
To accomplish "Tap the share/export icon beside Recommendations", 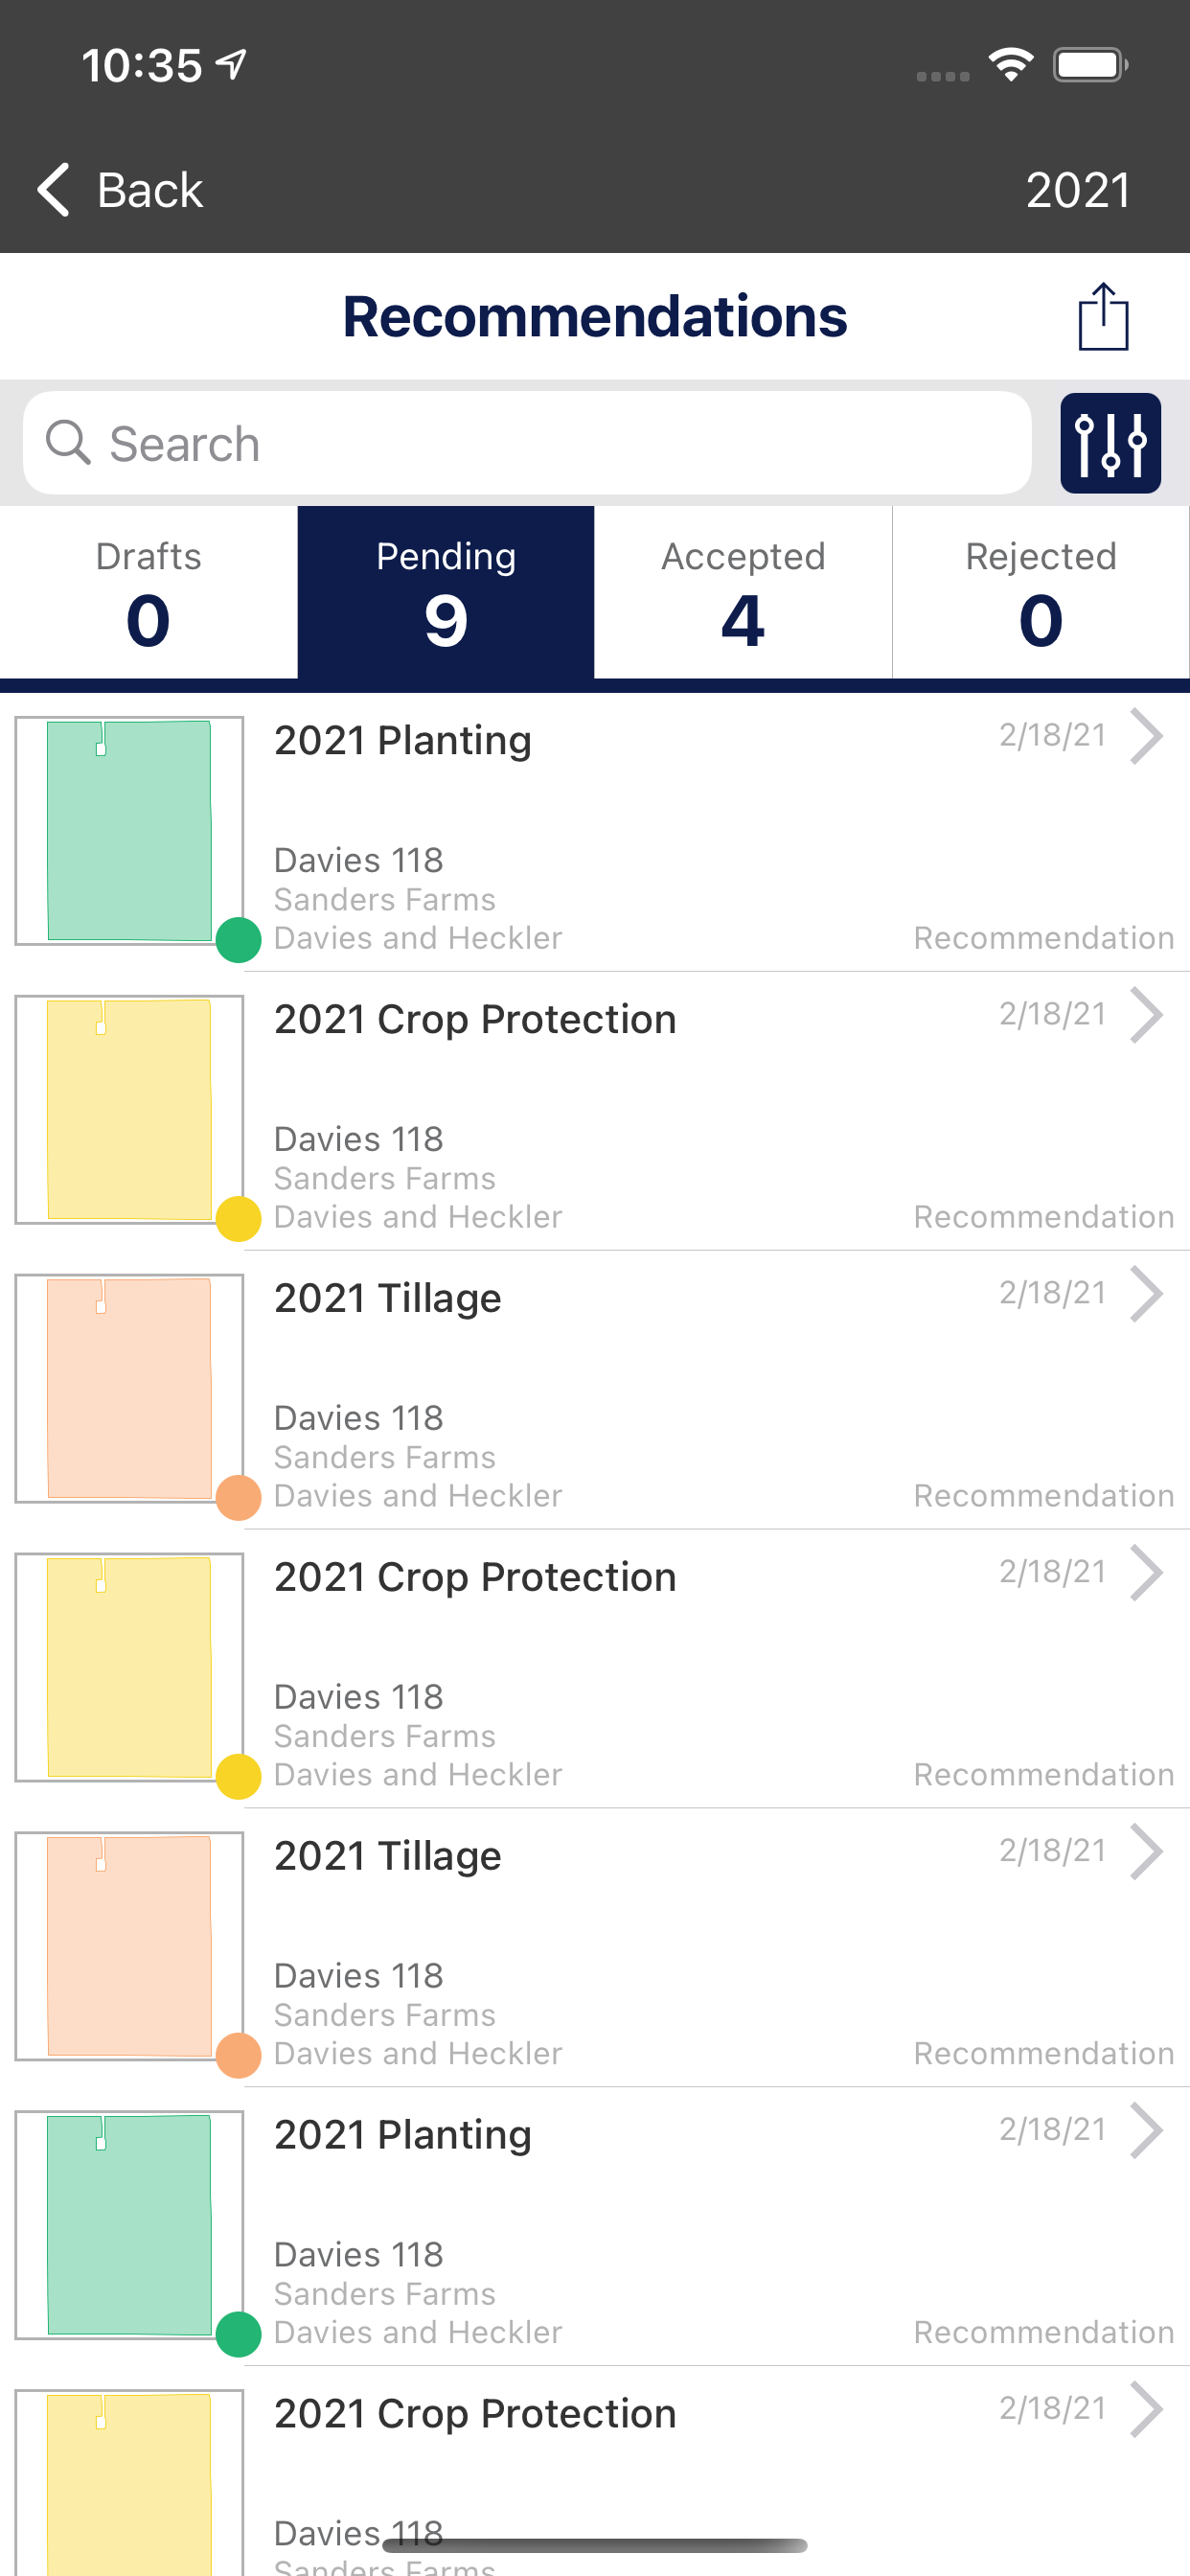I will (x=1103, y=316).
